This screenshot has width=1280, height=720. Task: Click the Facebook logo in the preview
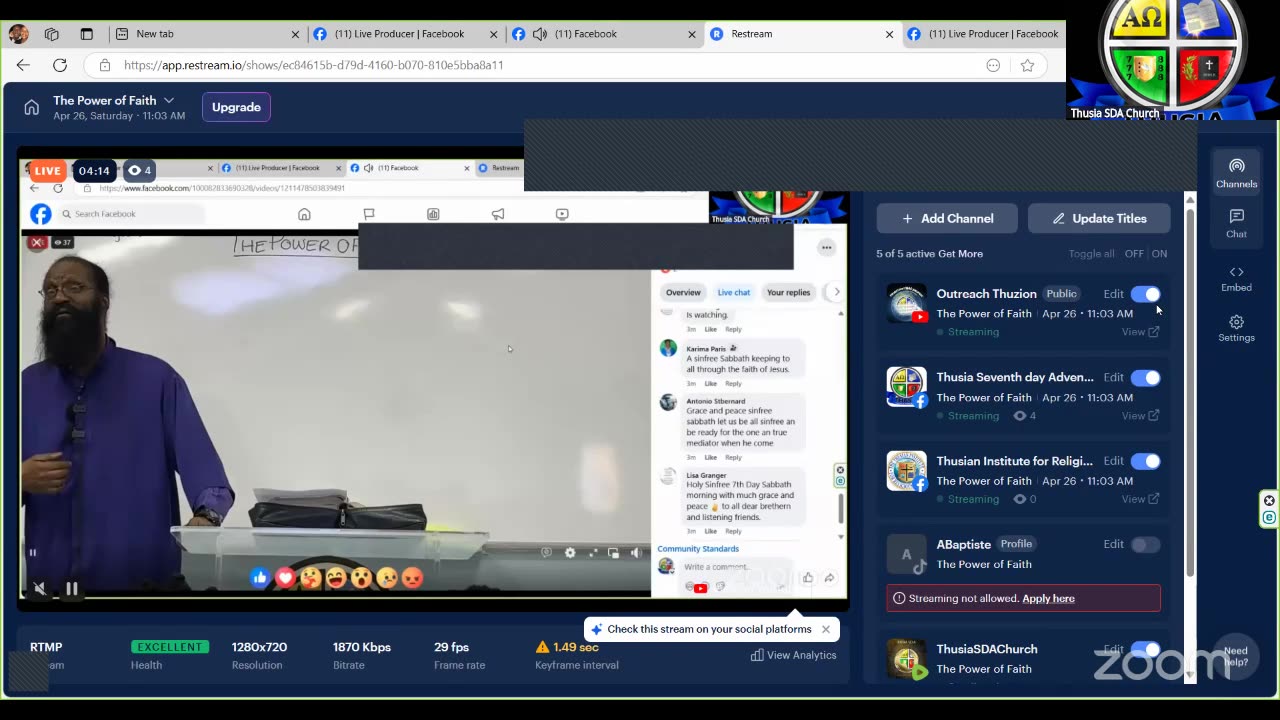tap(41, 214)
